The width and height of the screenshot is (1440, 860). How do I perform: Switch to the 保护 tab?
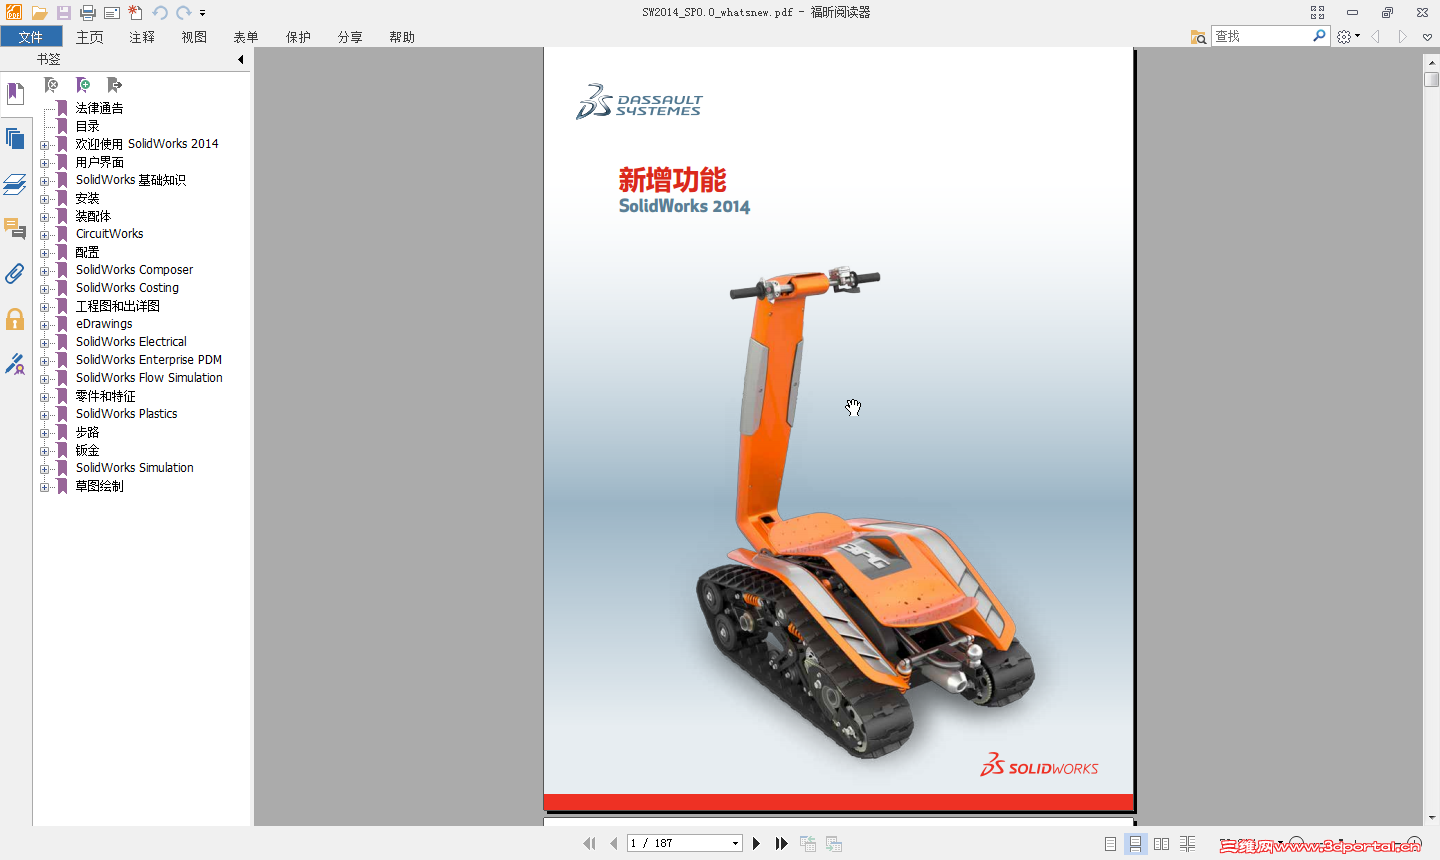pyautogui.click(x=298, y=37)
